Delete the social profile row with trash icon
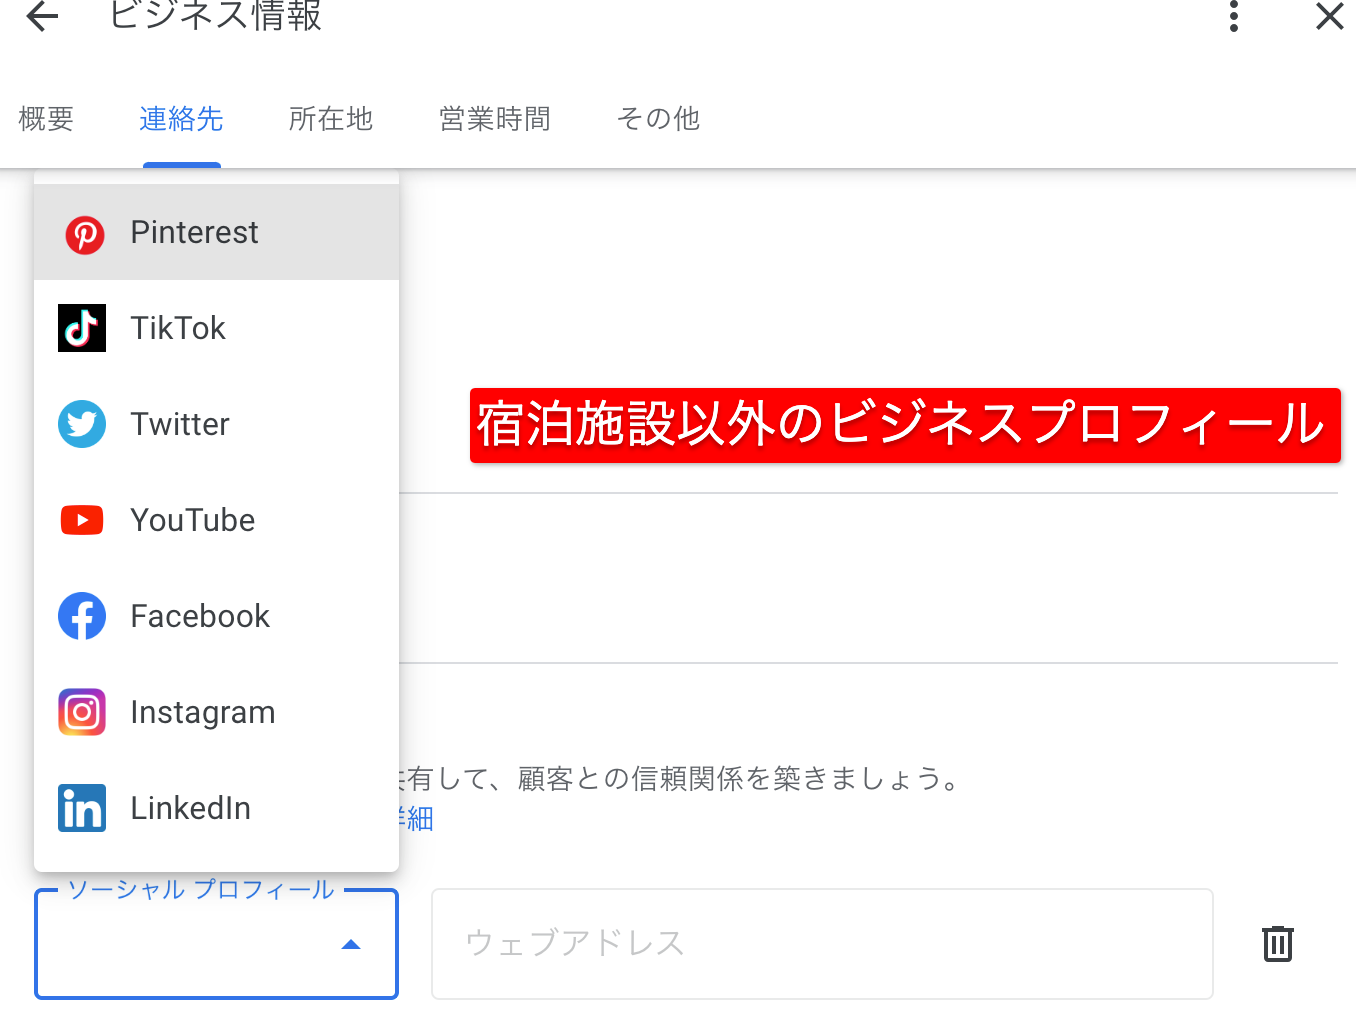Image resolution: width=1356 pixels, height=1030 pixels. 1278,943
